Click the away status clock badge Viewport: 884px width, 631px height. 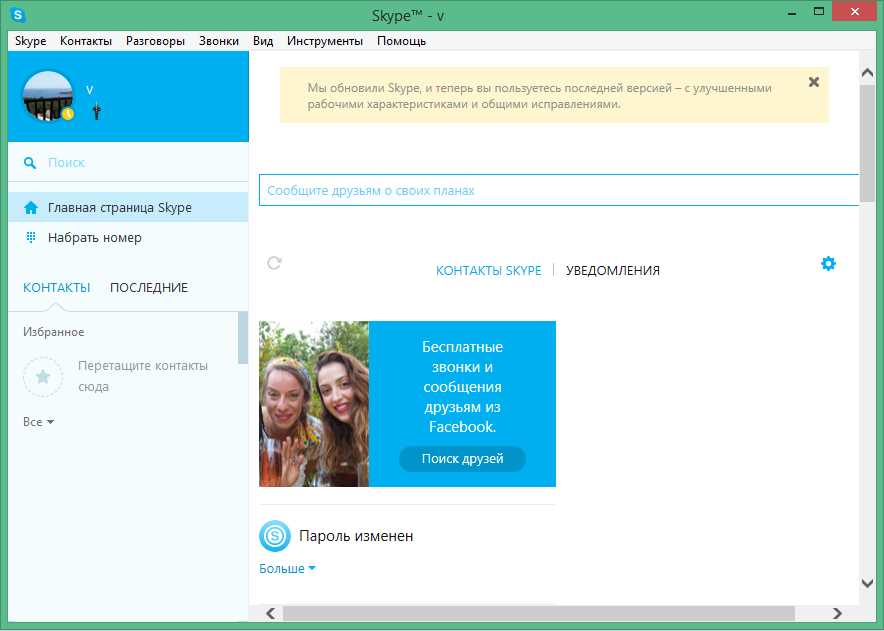[68, 113]
